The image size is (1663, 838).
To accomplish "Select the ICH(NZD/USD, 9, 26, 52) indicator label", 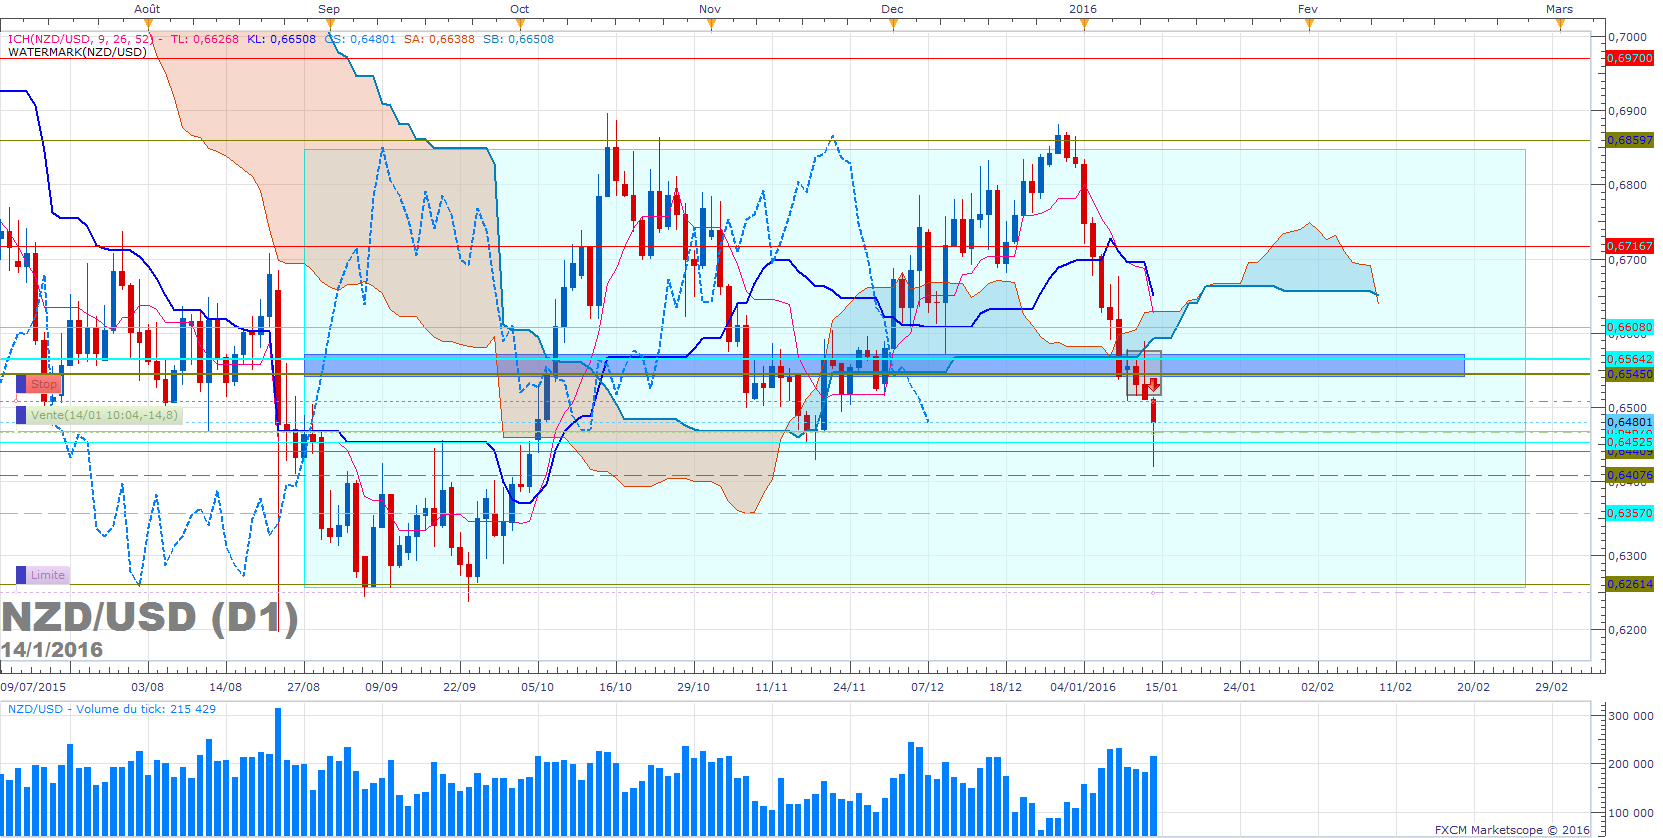I will point(81,39).
